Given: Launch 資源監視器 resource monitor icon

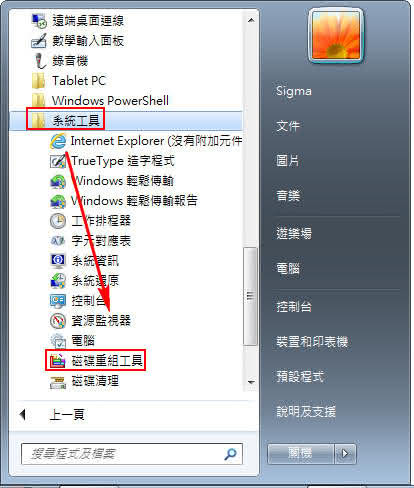Looking at the screenshot, I should [x=58, y=321].
